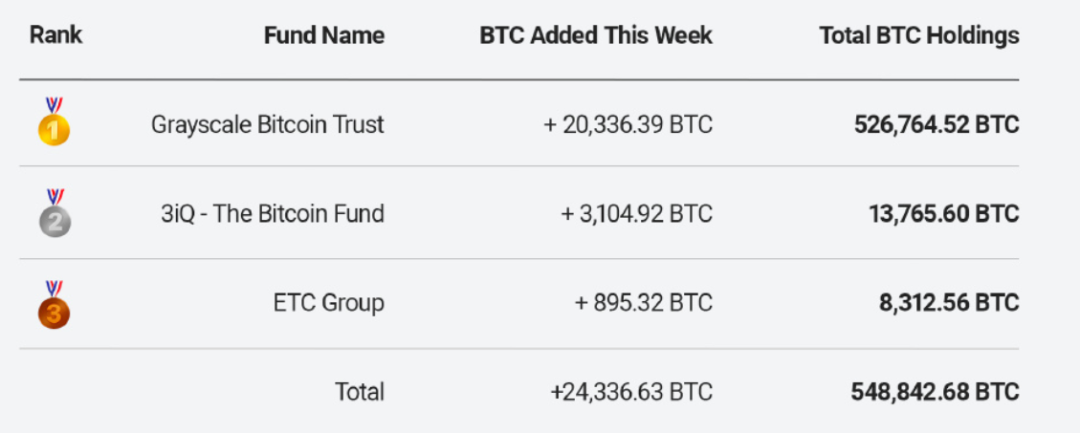This screenshot has height=433, width=1080.
Task: Click the BTC Added This Week header
Action: coord(596,35)
